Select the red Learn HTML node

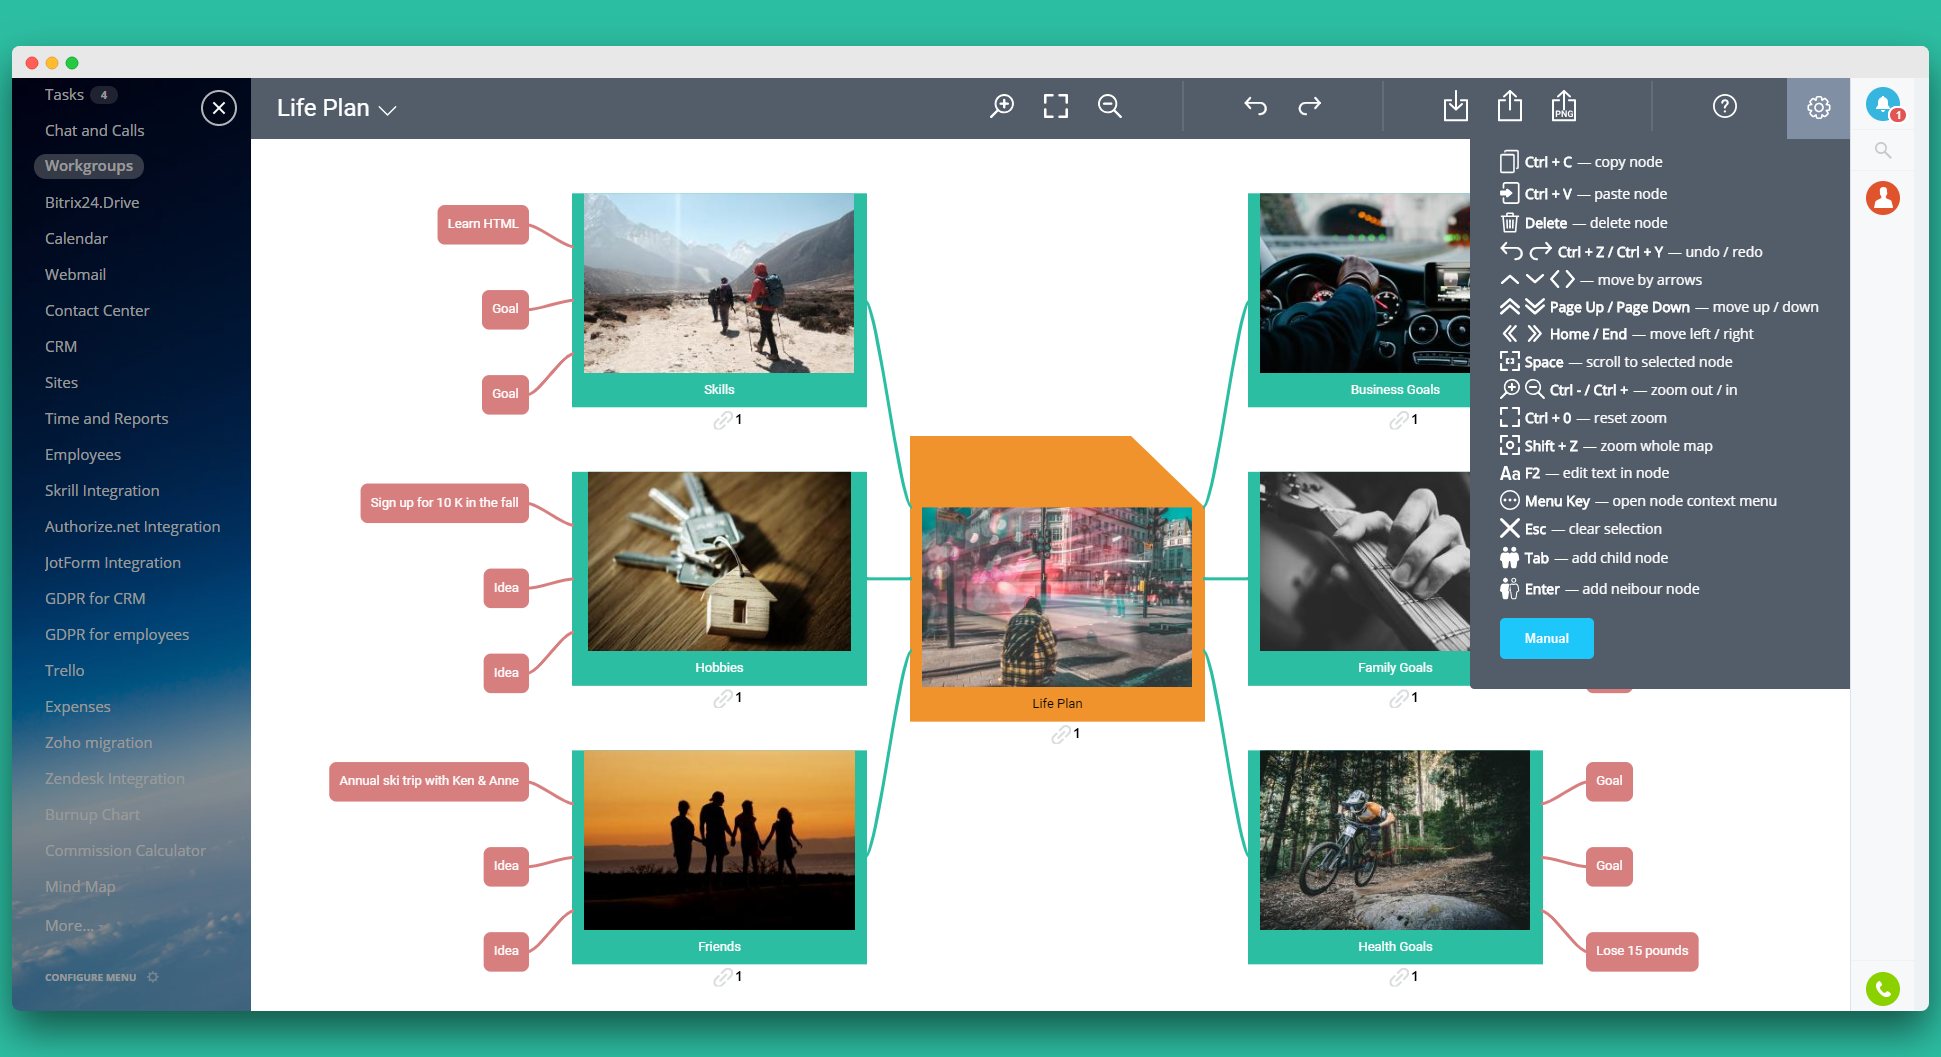(x=482, y=224)
